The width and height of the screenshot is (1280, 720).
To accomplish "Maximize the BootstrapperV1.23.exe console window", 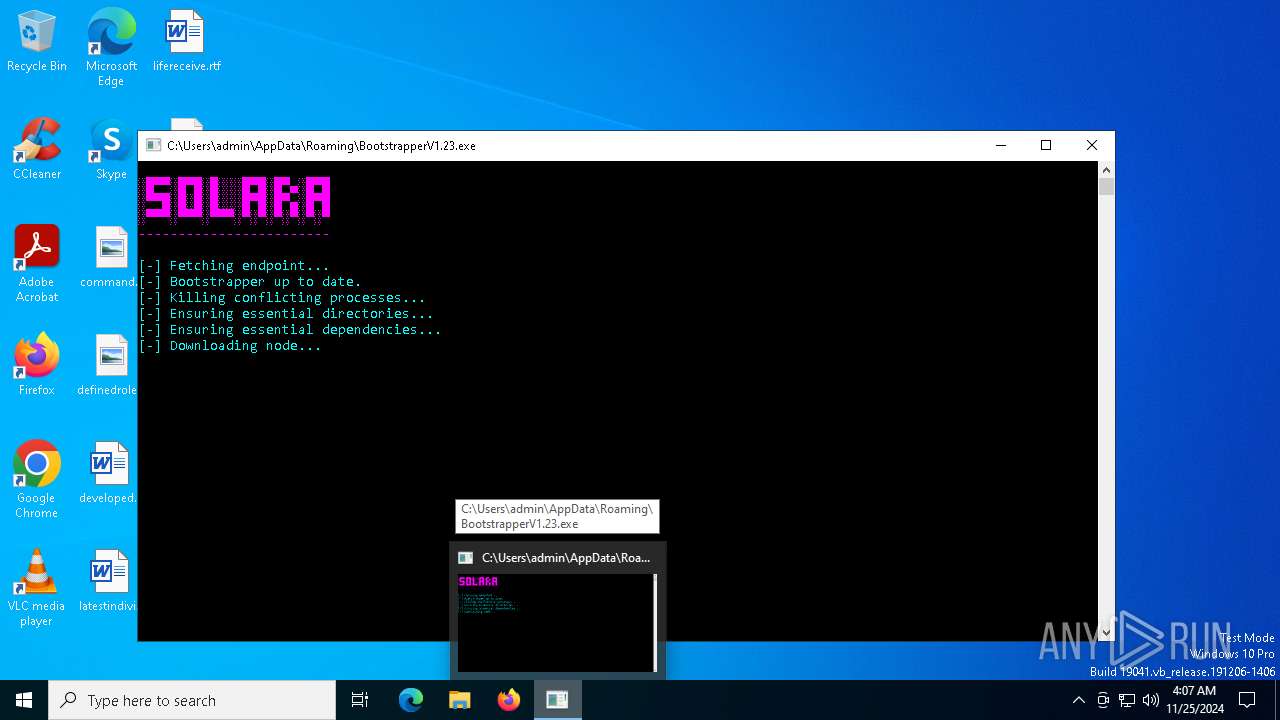I will pos(1046,145).
